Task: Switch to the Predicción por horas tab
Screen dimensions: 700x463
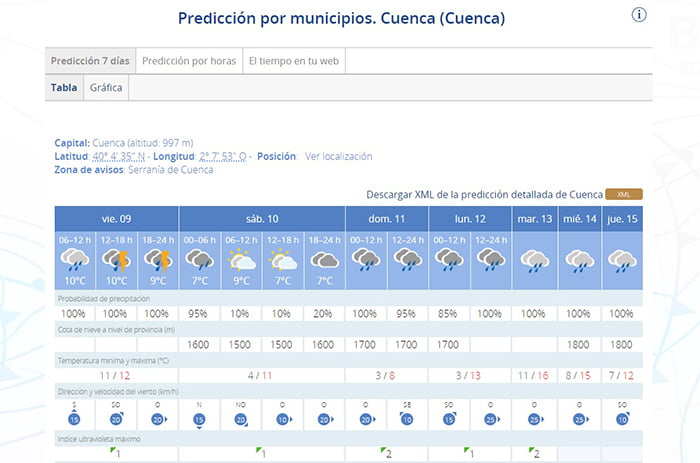Action: click(189, 61)
